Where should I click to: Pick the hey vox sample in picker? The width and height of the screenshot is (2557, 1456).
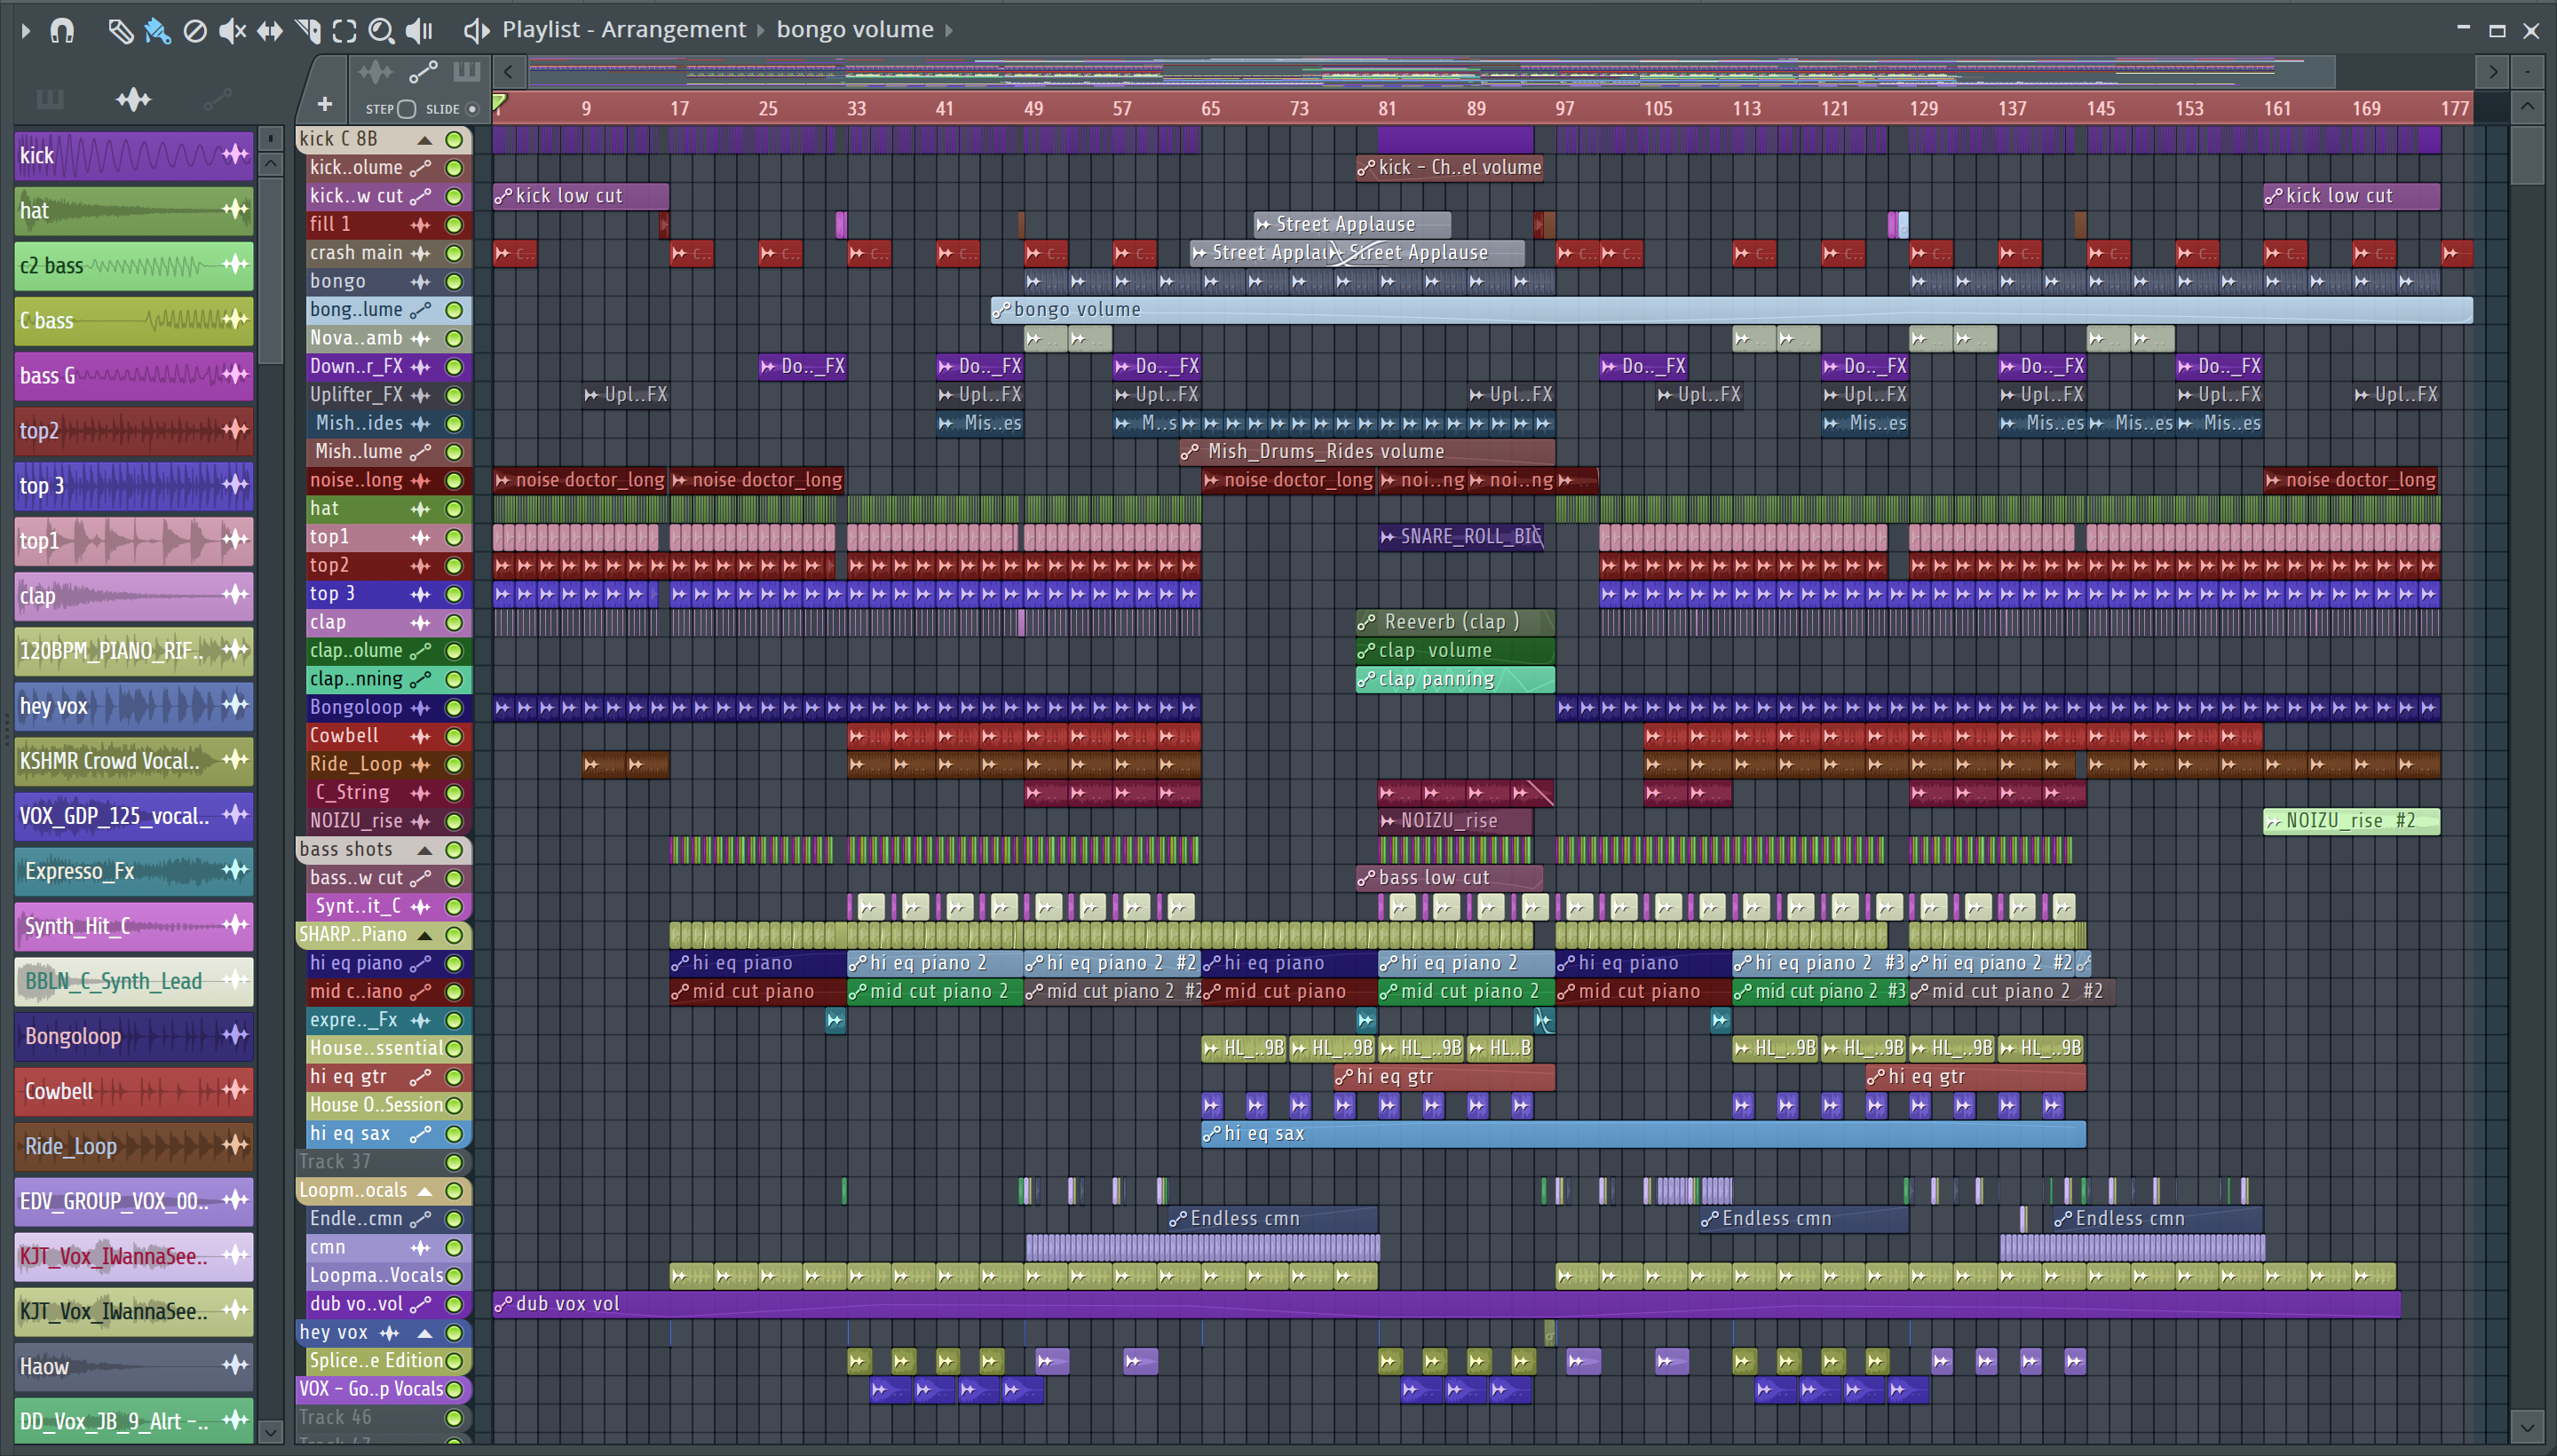[x=134, y=706]
